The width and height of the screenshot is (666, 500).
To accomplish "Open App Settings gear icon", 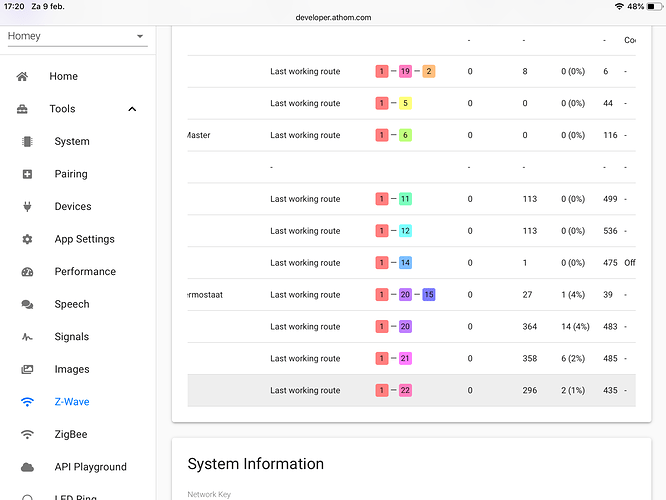I will pos(27,239).
